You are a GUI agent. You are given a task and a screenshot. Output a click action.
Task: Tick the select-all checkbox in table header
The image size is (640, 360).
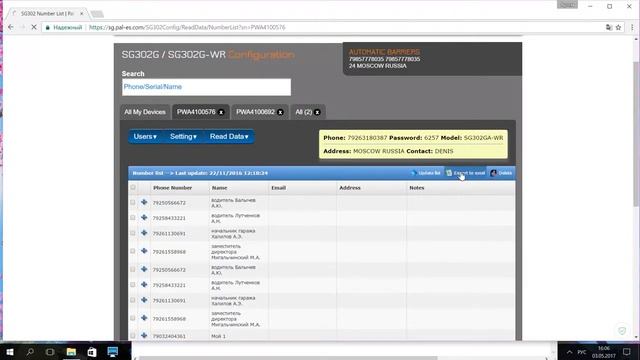[133, 188]
